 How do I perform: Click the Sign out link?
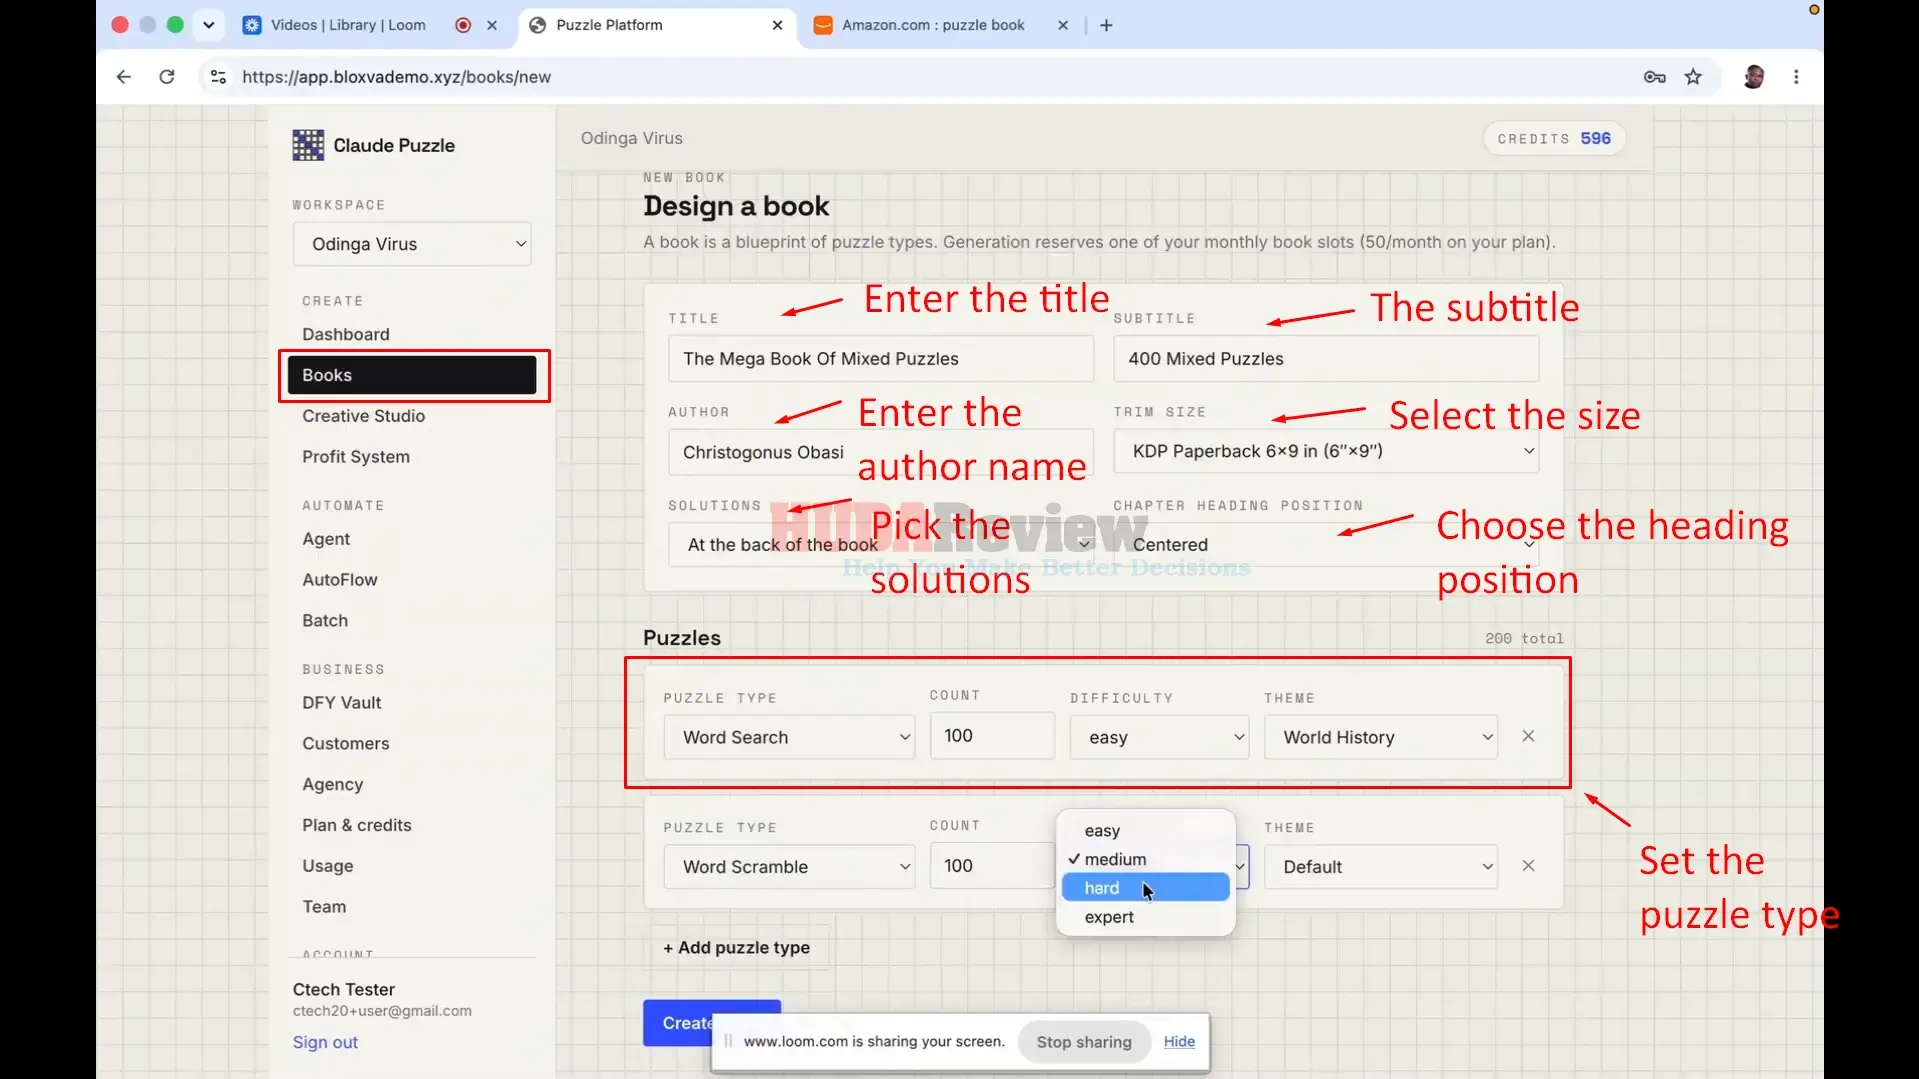click(325, 1042)
